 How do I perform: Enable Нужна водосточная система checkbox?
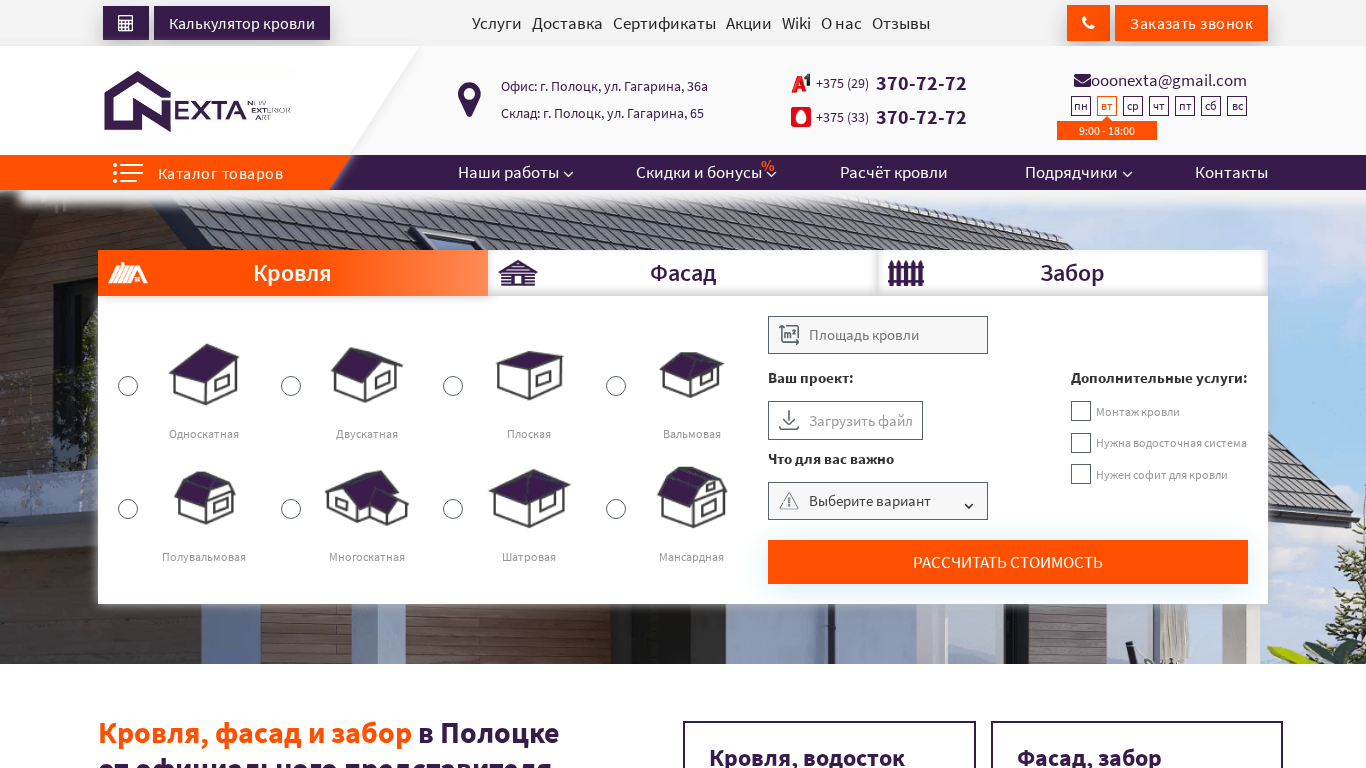(x=1081, y=443)
